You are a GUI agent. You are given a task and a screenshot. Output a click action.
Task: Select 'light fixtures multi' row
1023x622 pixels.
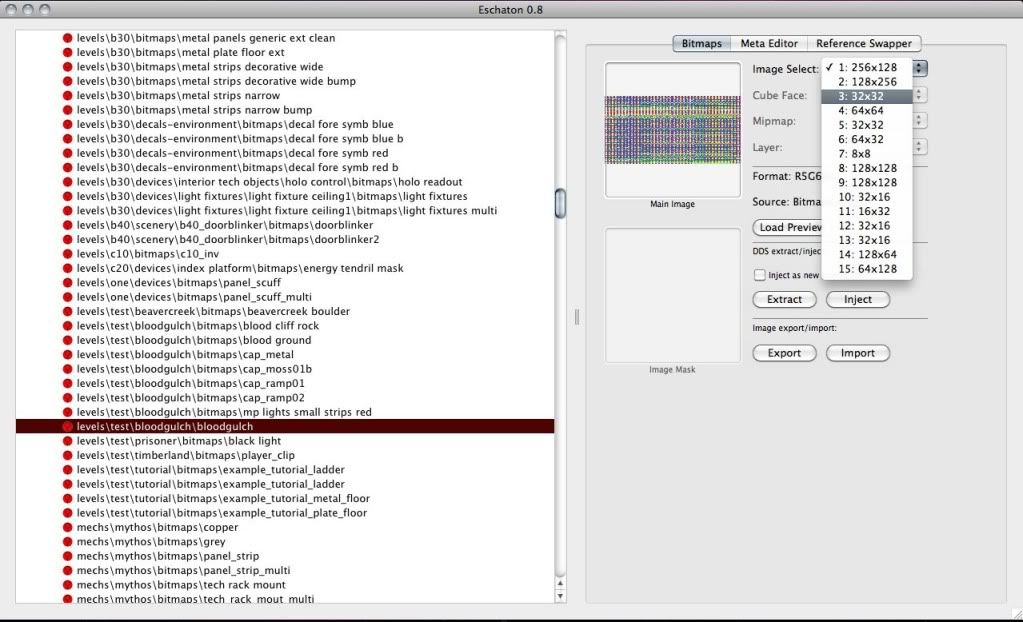pyautogui.click(x=285, y=210)
